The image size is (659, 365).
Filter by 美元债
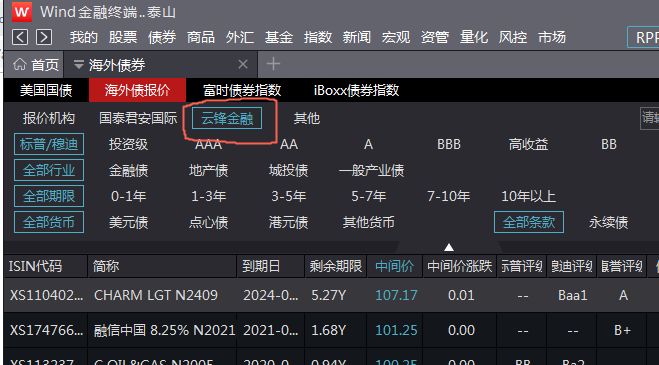click(128, 222)
